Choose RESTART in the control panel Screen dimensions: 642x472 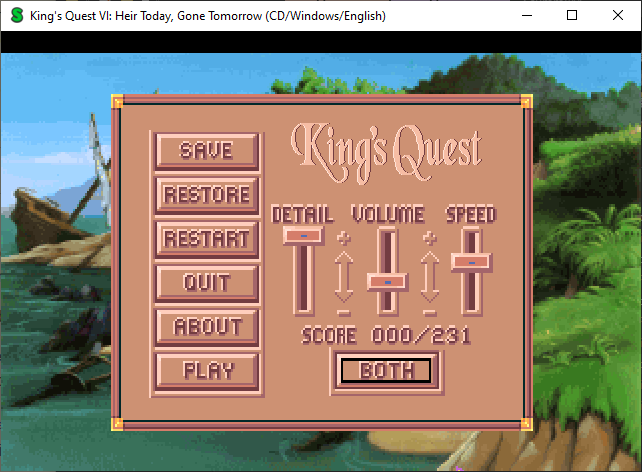[207, 239]
